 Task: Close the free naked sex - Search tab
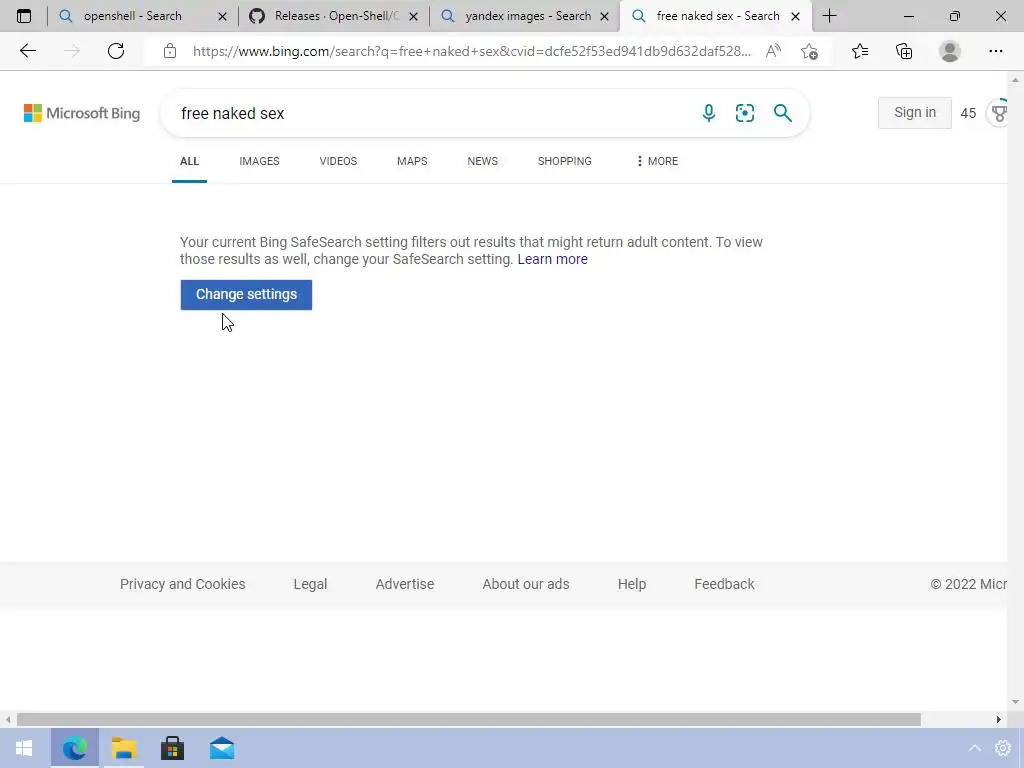click(x=795, y=16)
